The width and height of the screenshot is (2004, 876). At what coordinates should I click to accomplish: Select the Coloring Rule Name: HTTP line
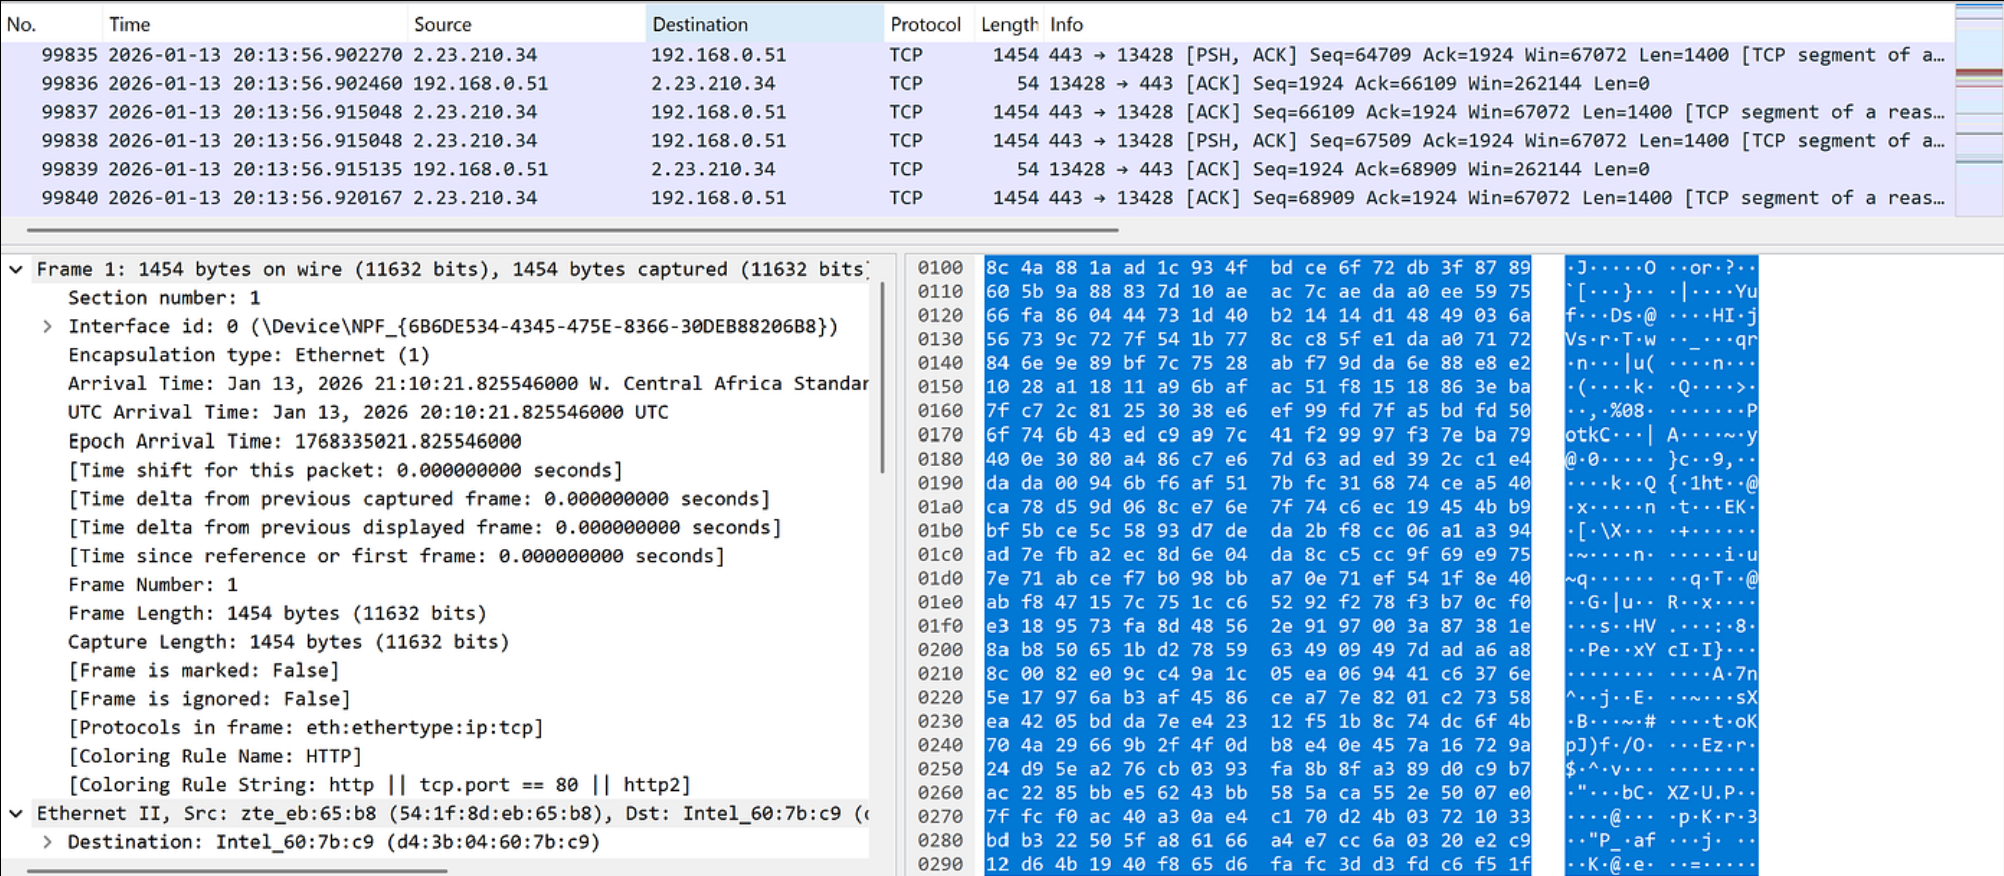pyautogui.click(x=215, y=756)
